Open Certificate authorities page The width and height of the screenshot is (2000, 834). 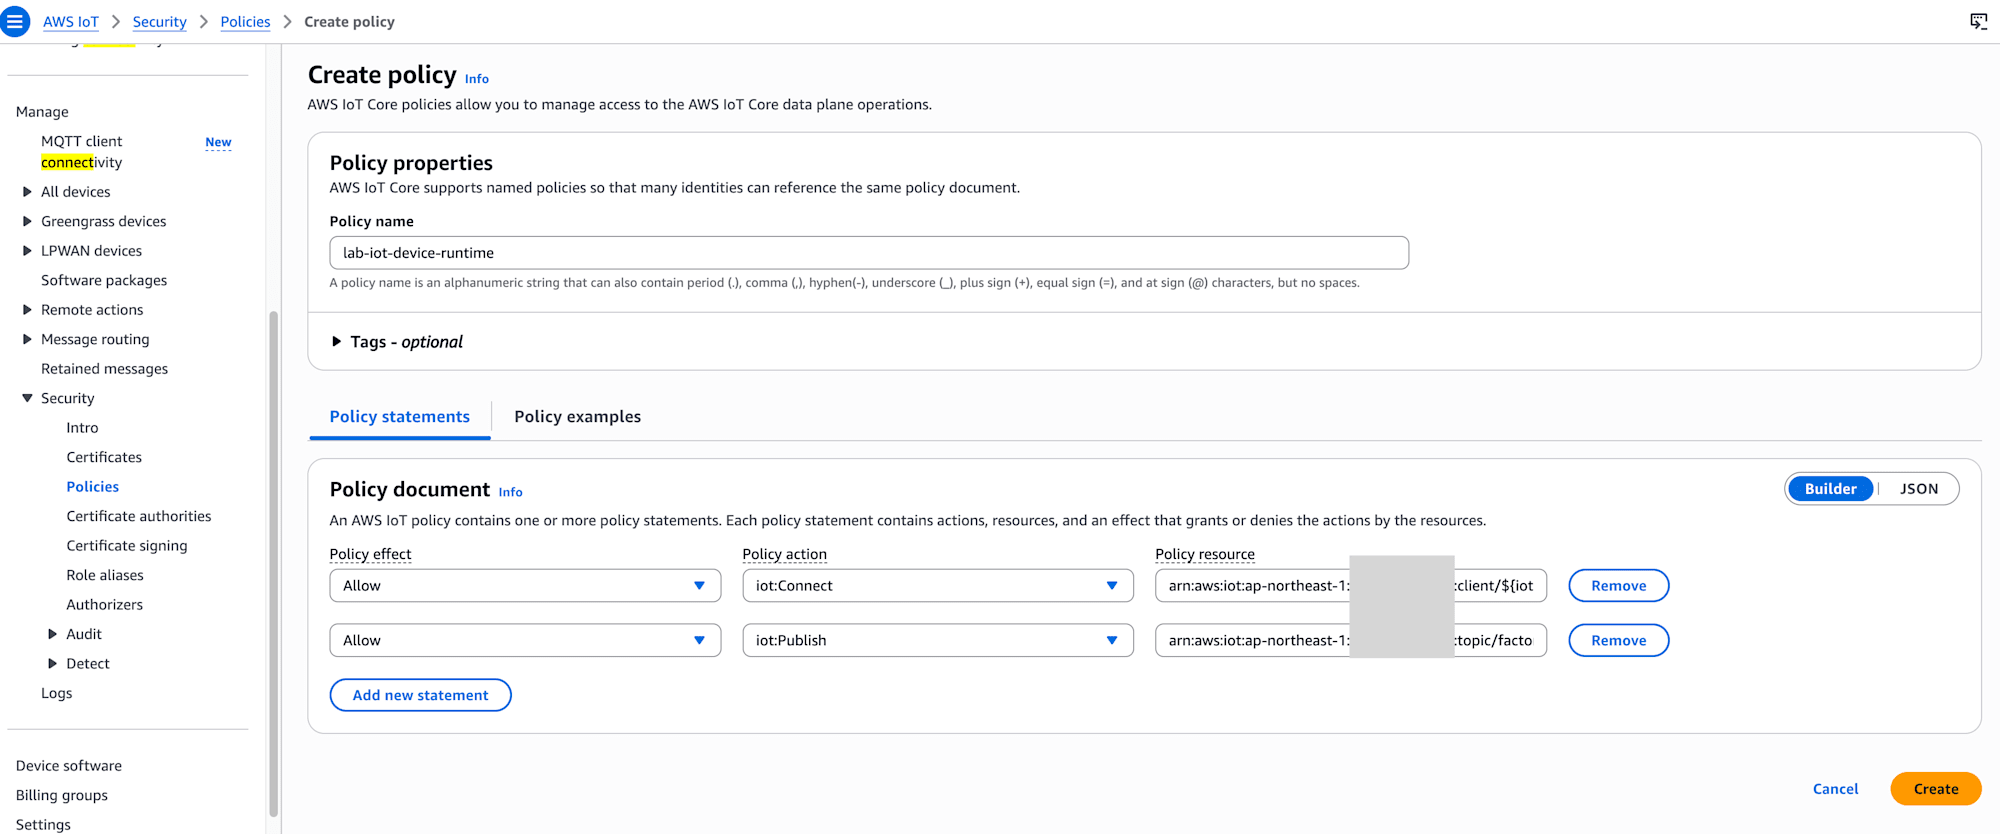[x=139, y=517]
